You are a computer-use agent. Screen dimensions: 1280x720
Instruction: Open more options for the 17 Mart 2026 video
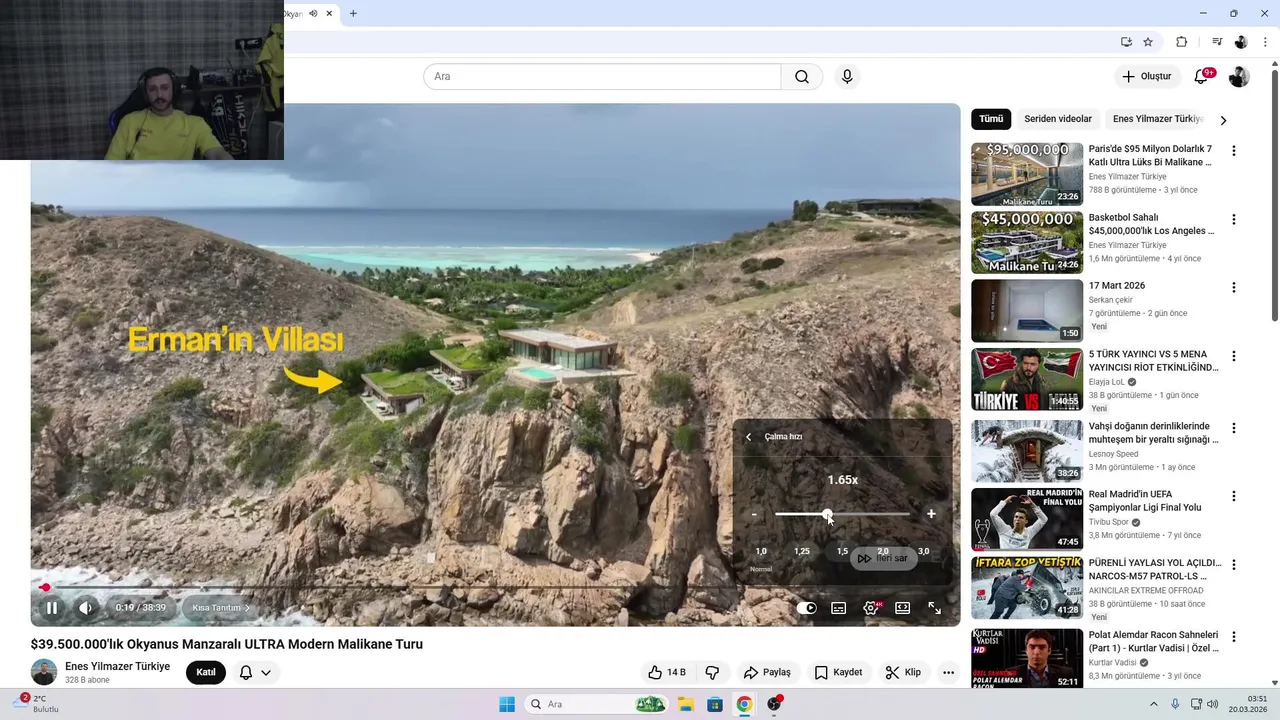1234,288
